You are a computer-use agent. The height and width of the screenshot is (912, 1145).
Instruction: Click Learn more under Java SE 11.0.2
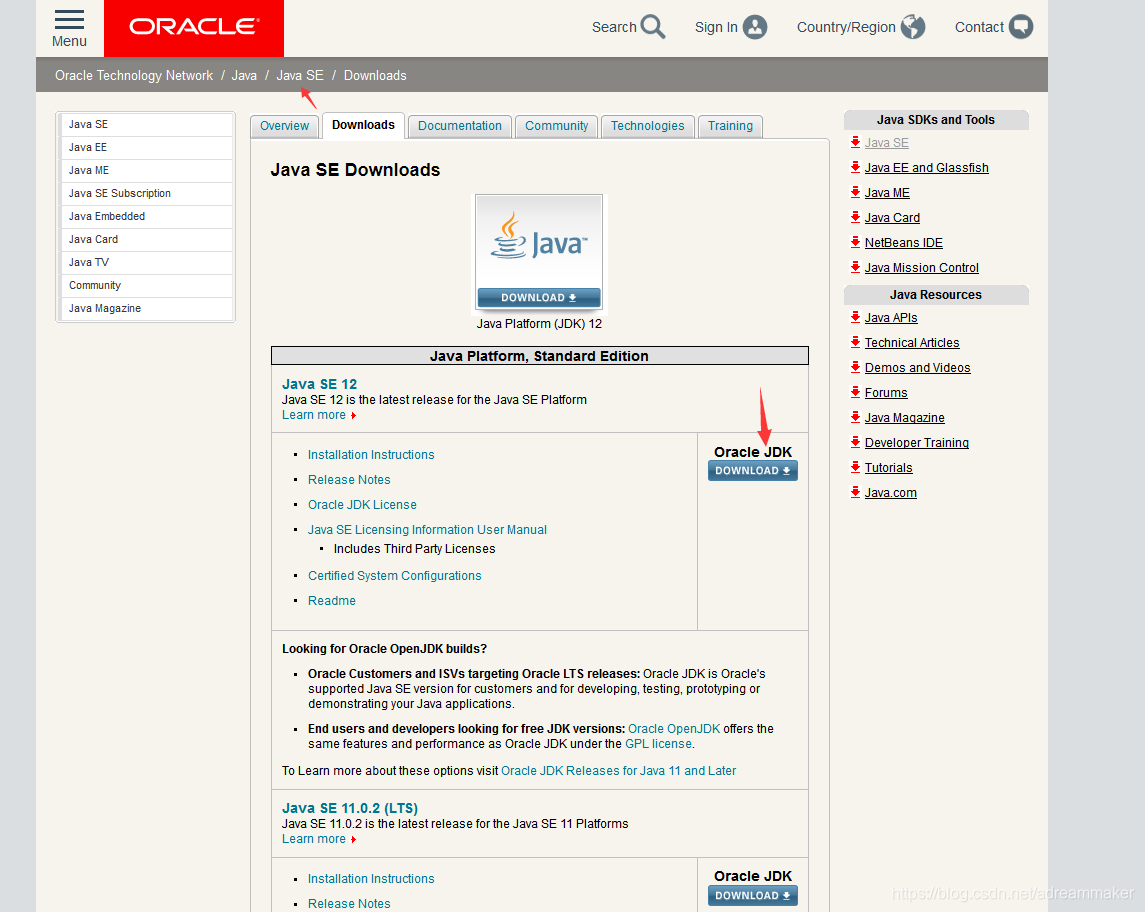point(314,839)
